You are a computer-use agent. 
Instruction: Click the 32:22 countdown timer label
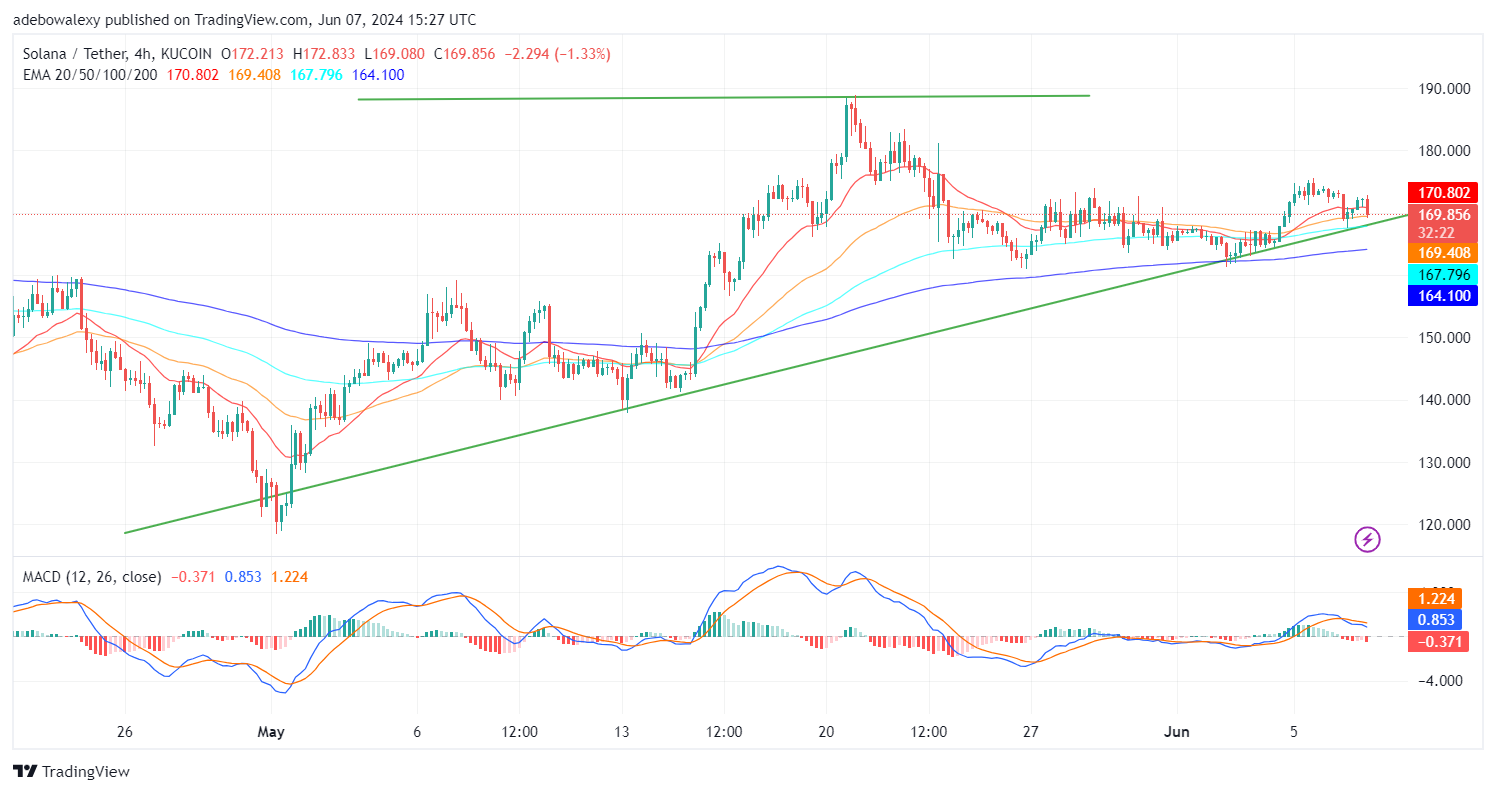click(1436, 232)
